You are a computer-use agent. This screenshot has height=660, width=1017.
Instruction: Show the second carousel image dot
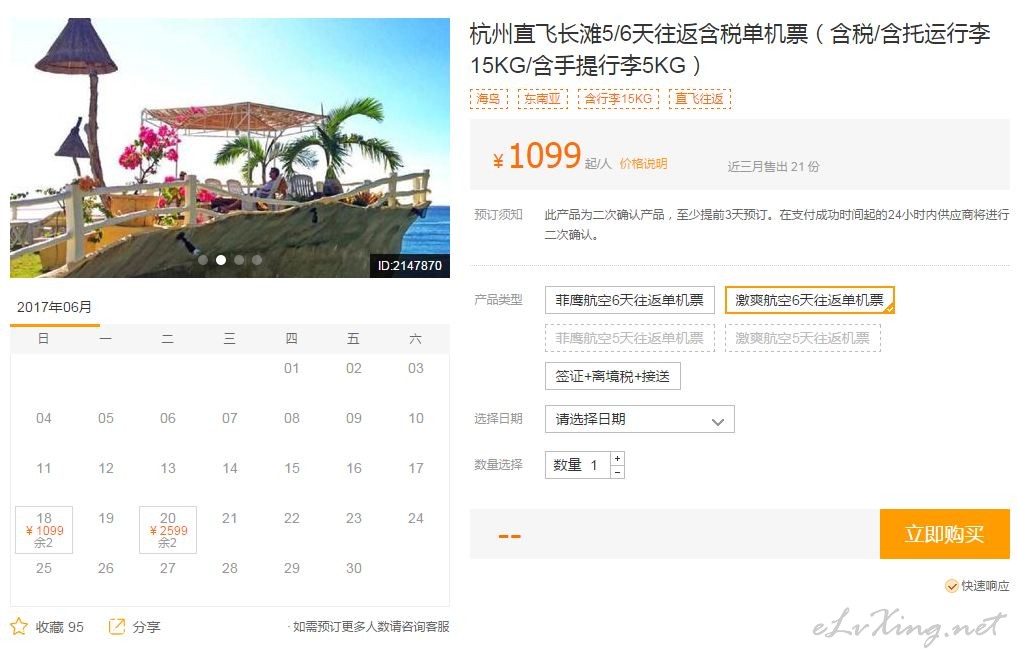221,260
